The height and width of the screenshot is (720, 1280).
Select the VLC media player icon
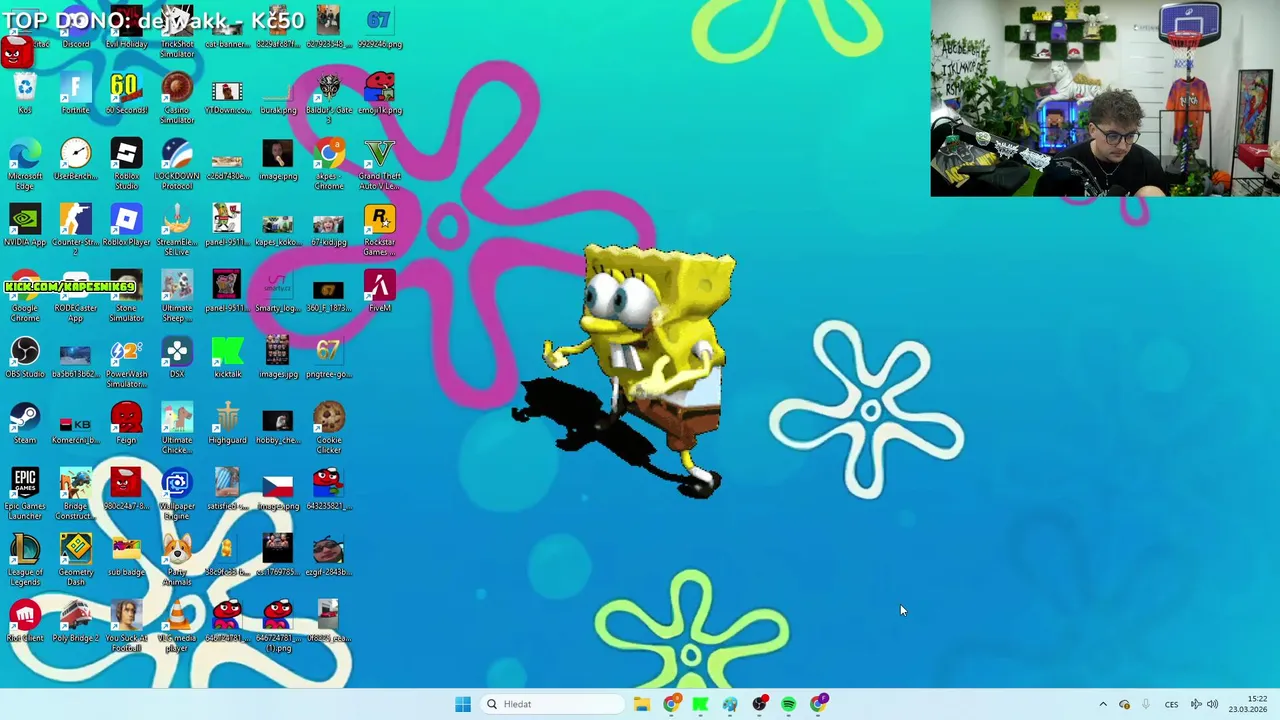tap(177, 627)
